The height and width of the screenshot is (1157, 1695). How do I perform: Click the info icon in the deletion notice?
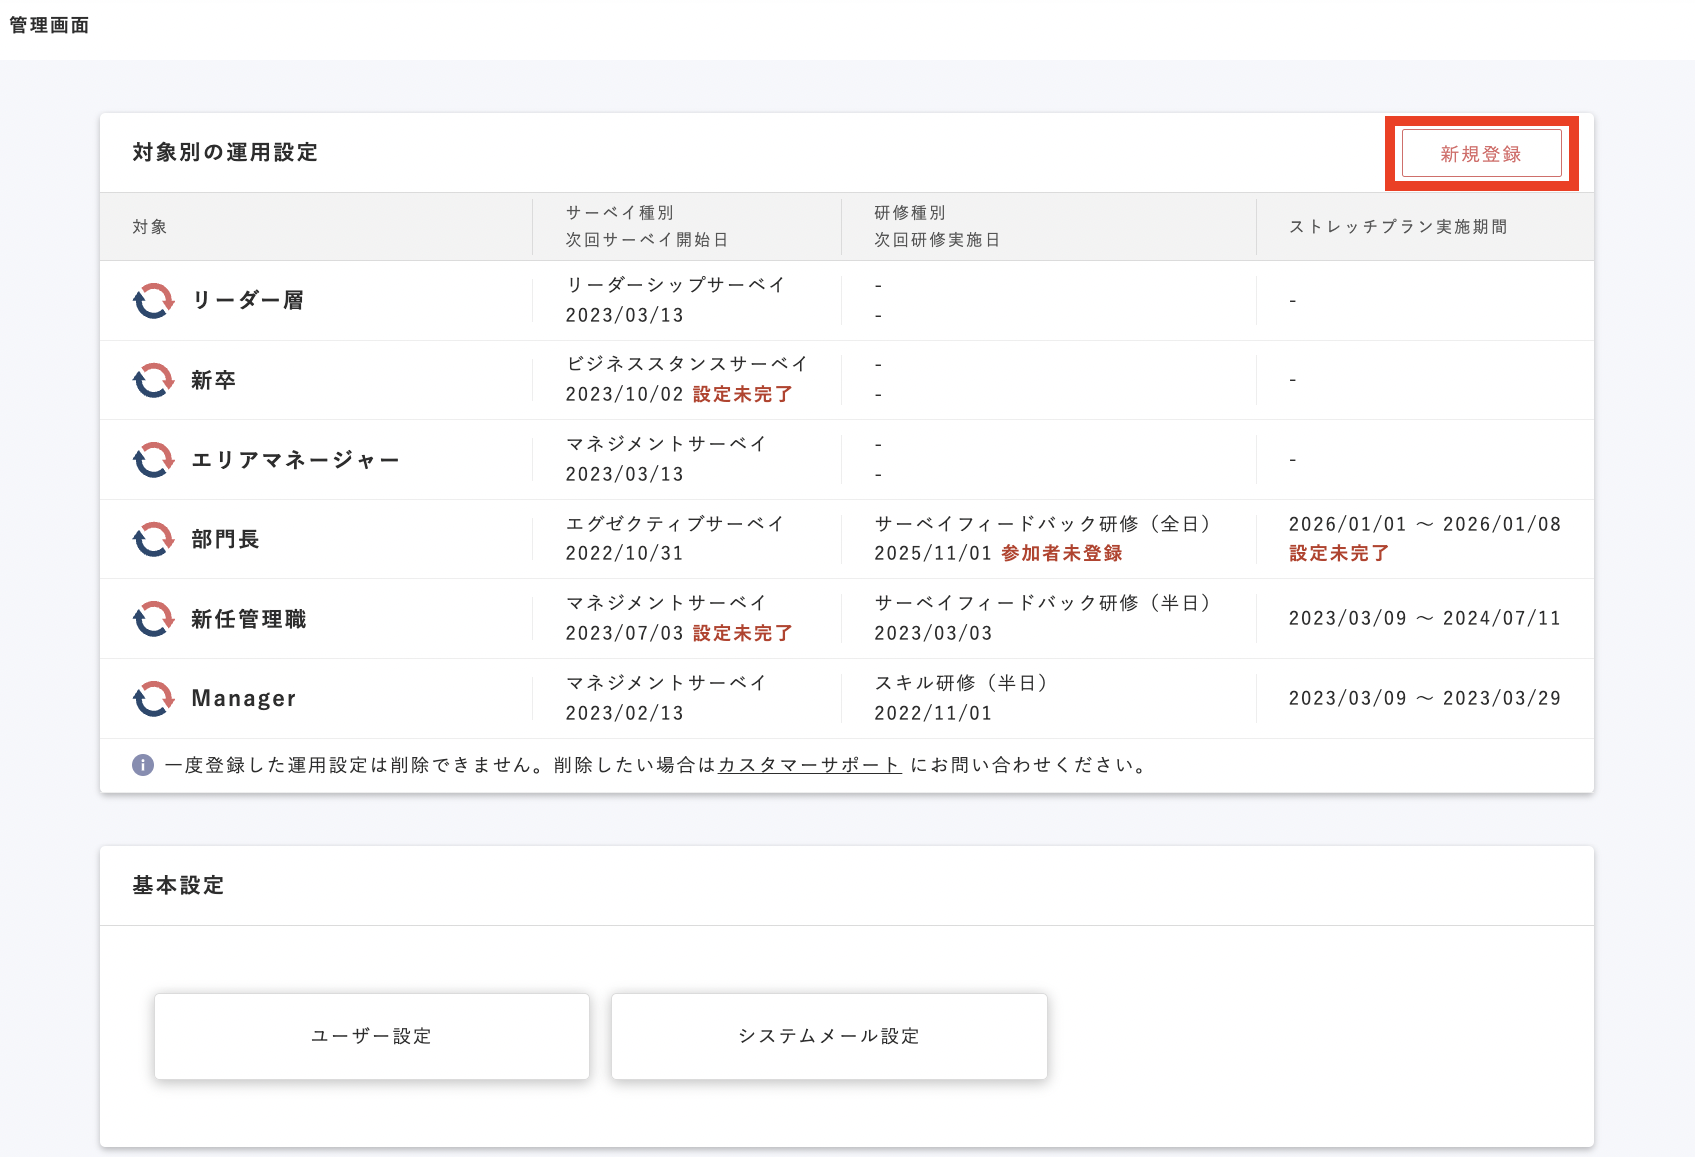tap(143, 765)
